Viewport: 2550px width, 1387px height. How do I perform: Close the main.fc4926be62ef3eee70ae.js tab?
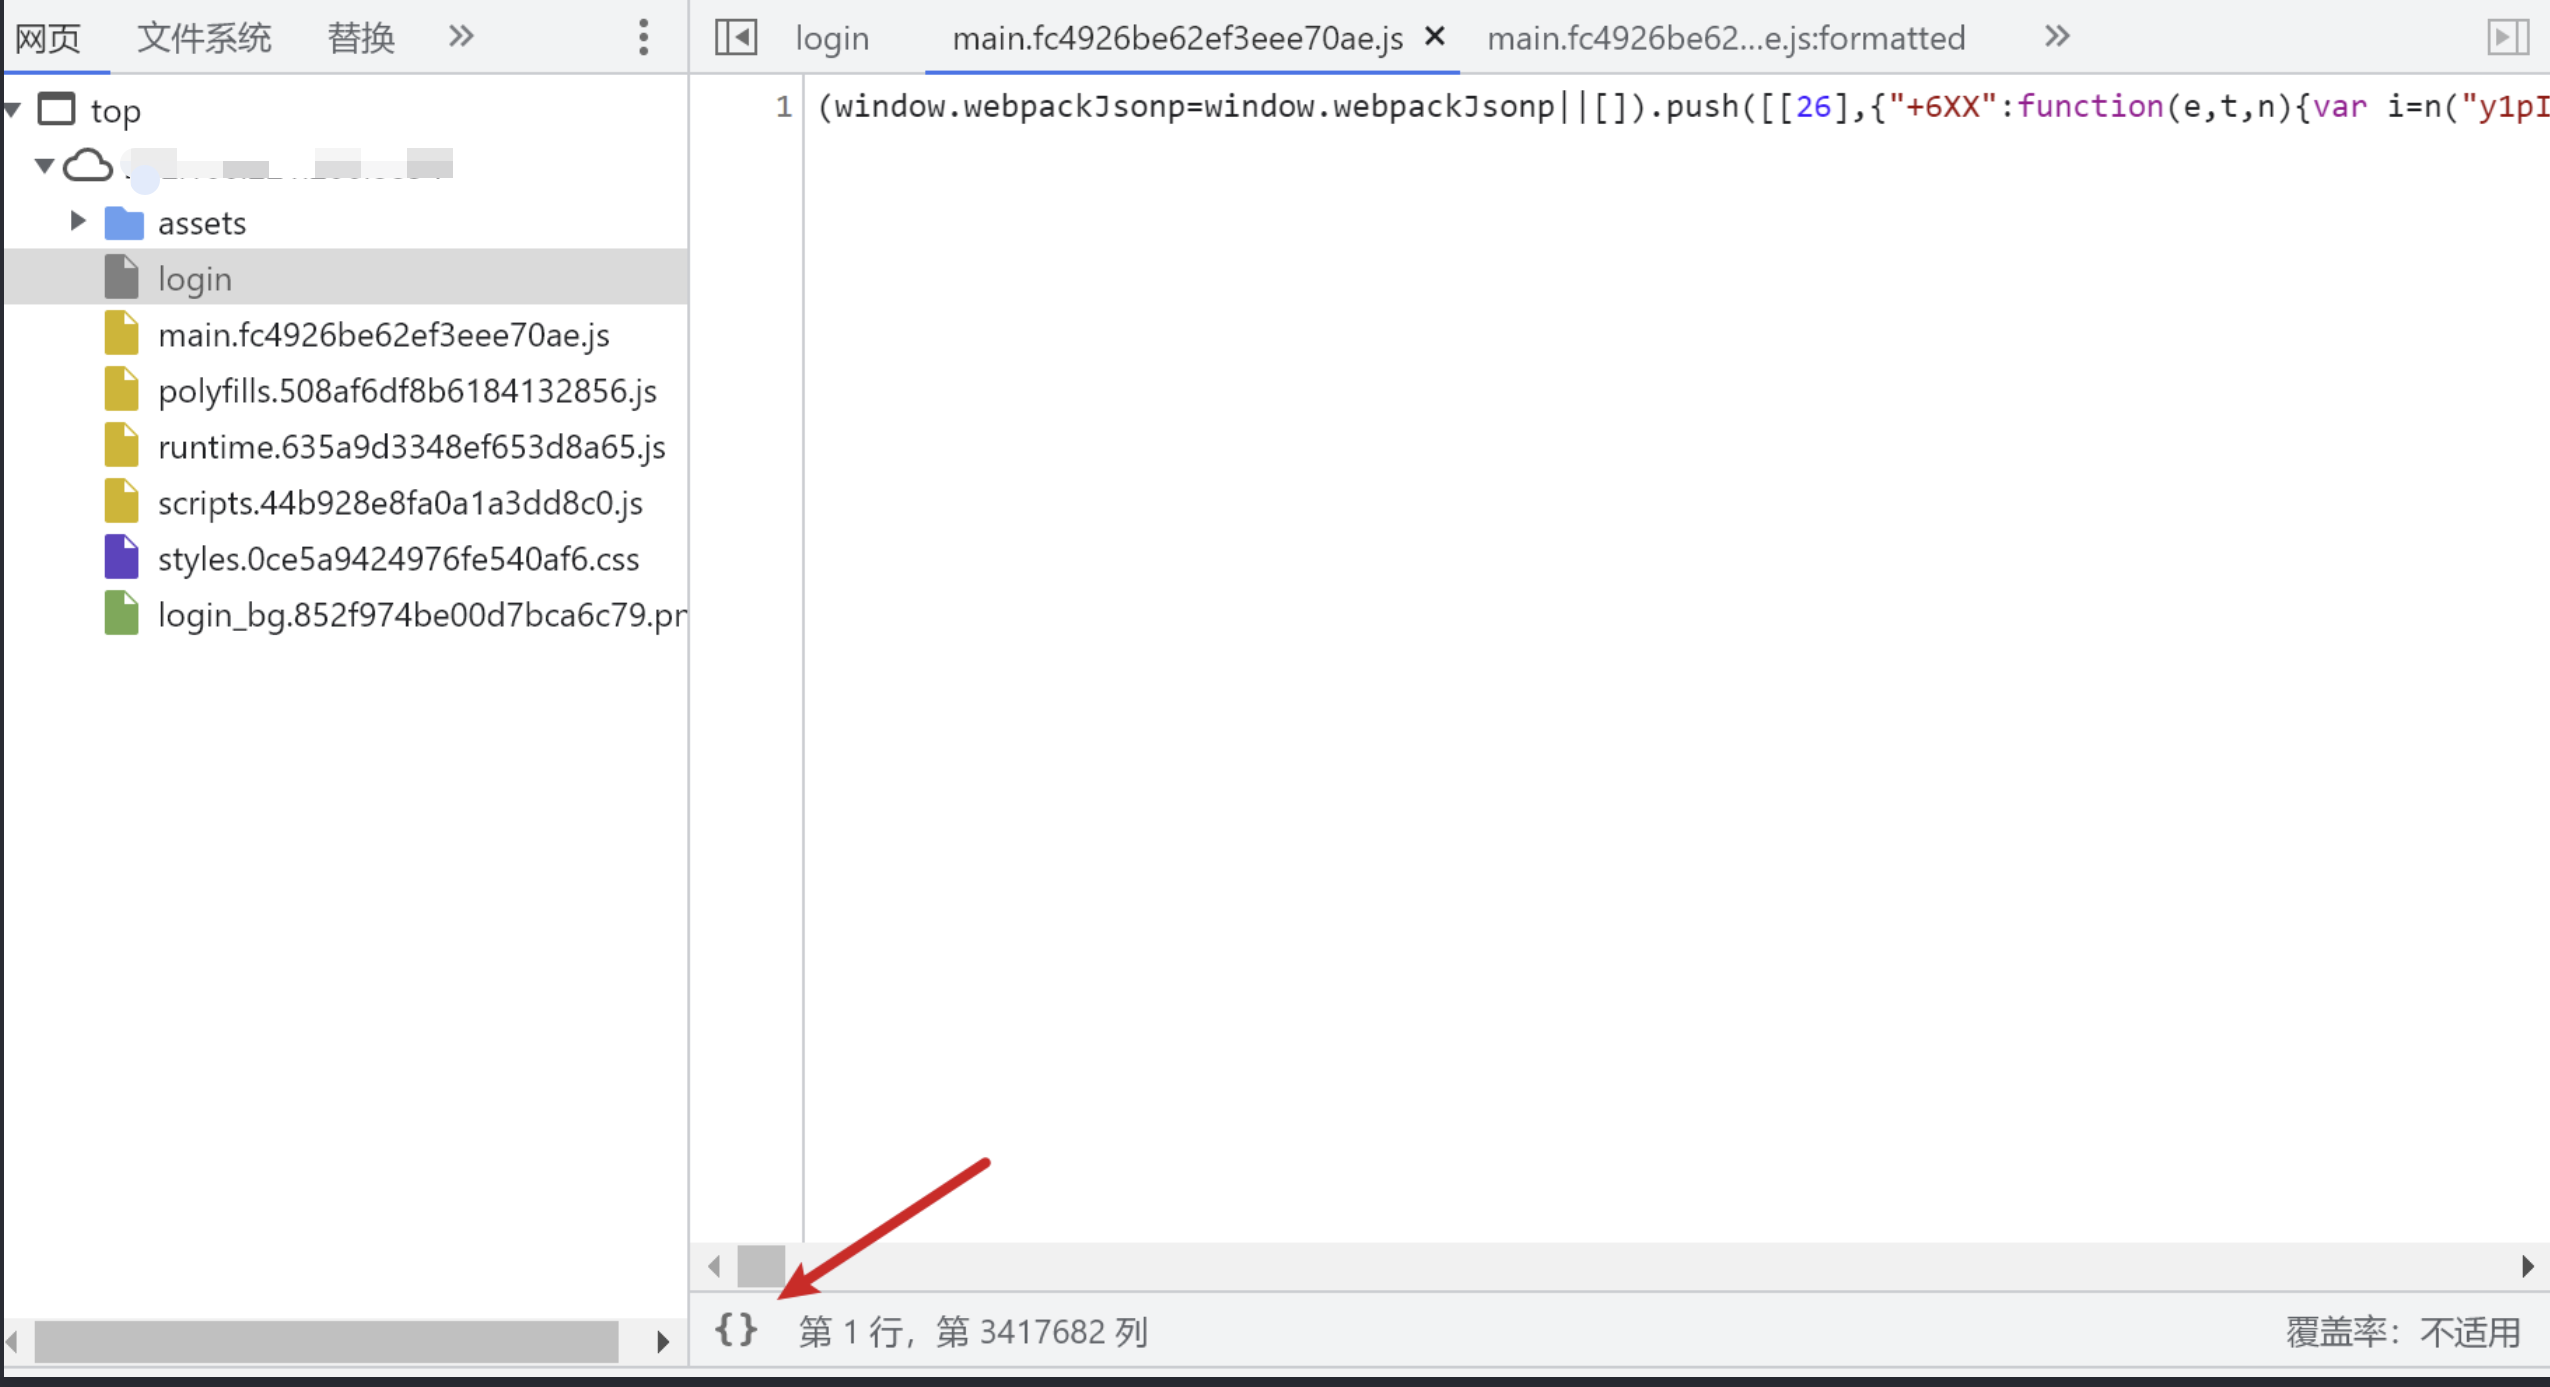click(1435, 37)
